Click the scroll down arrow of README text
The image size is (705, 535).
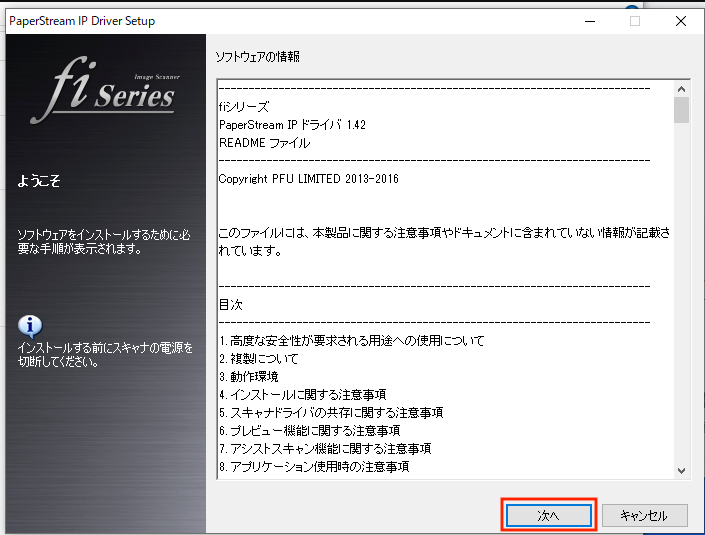(x=682, y=471)
